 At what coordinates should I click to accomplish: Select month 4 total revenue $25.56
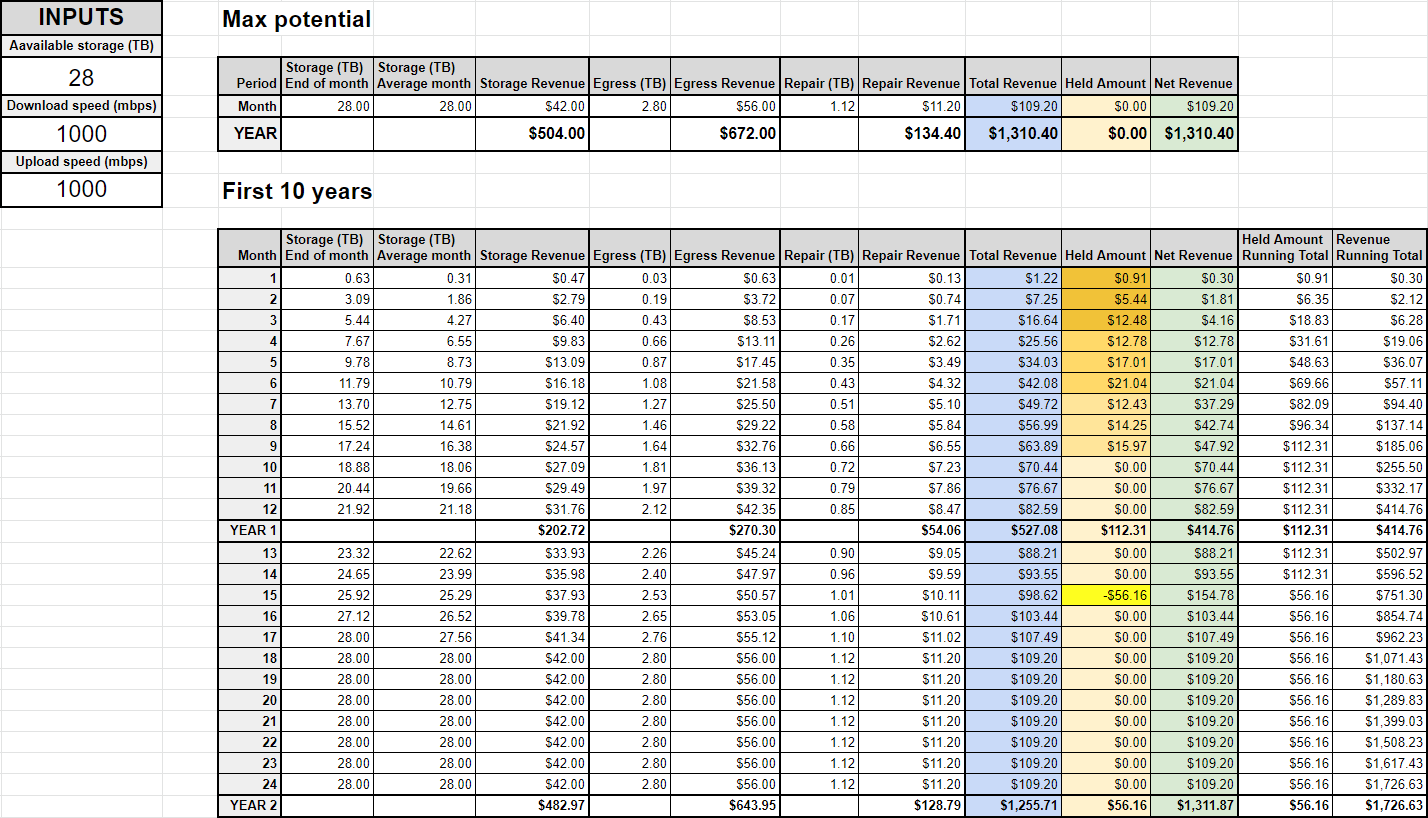tap(1013, 341)
